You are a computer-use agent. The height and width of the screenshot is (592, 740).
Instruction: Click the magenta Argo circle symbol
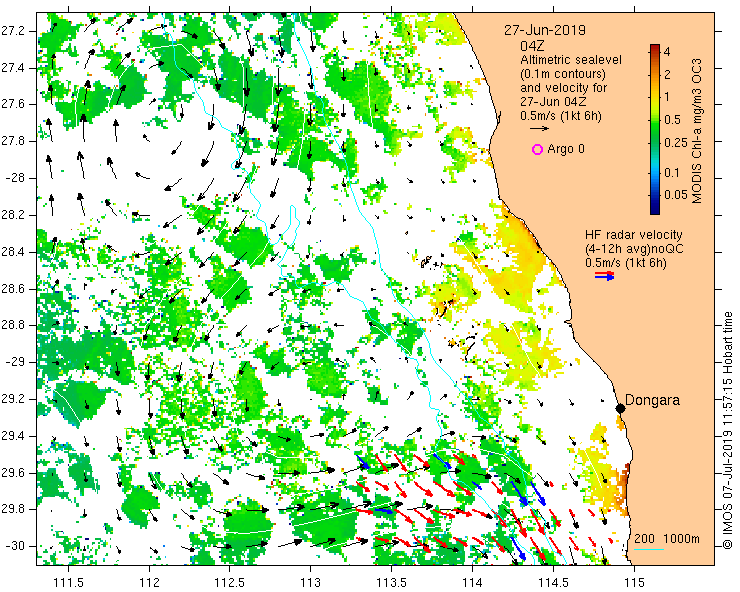(537, 150)
